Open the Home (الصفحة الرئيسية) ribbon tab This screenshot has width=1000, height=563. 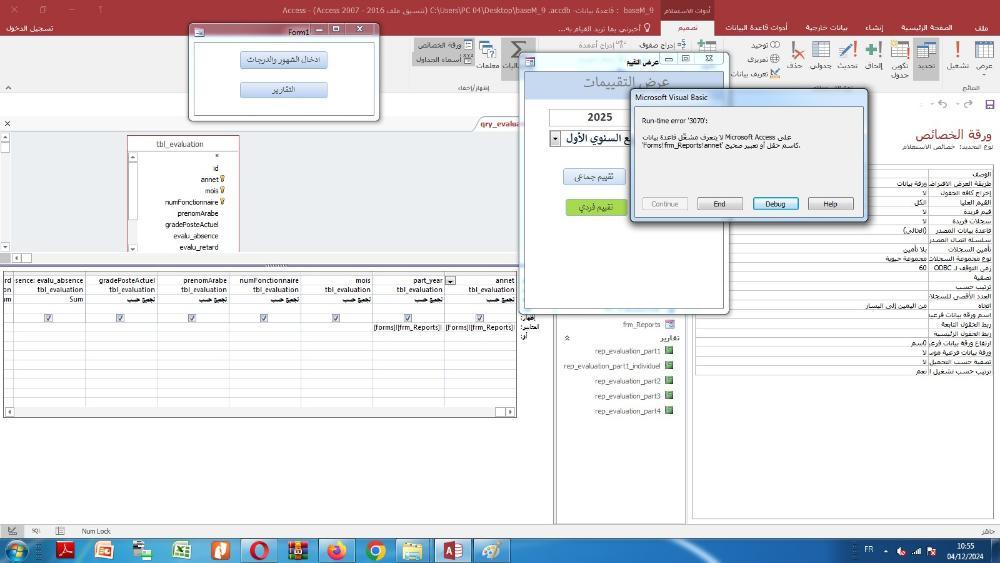point(926,27)
